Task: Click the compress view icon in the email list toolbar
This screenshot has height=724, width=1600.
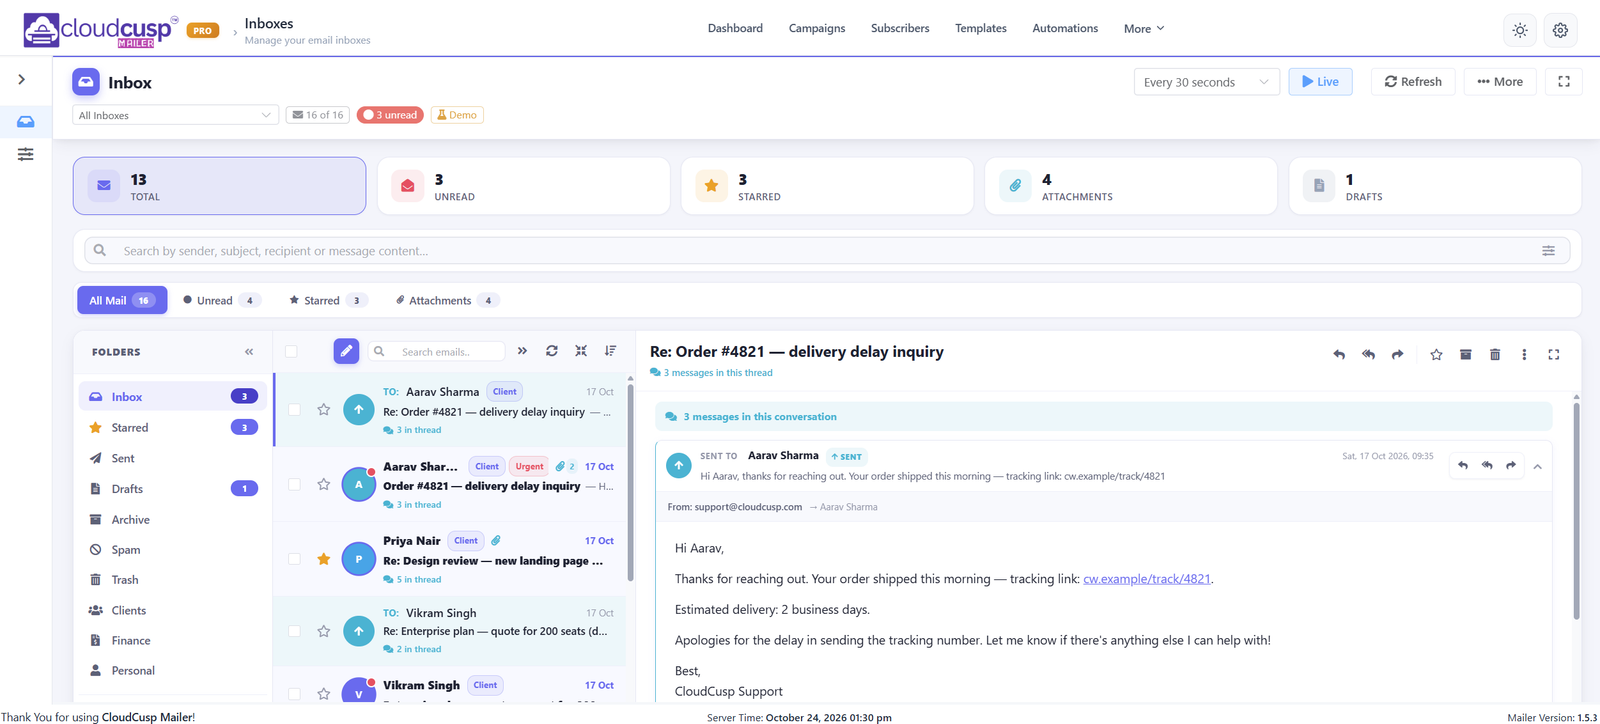Action: pos(581,351)
